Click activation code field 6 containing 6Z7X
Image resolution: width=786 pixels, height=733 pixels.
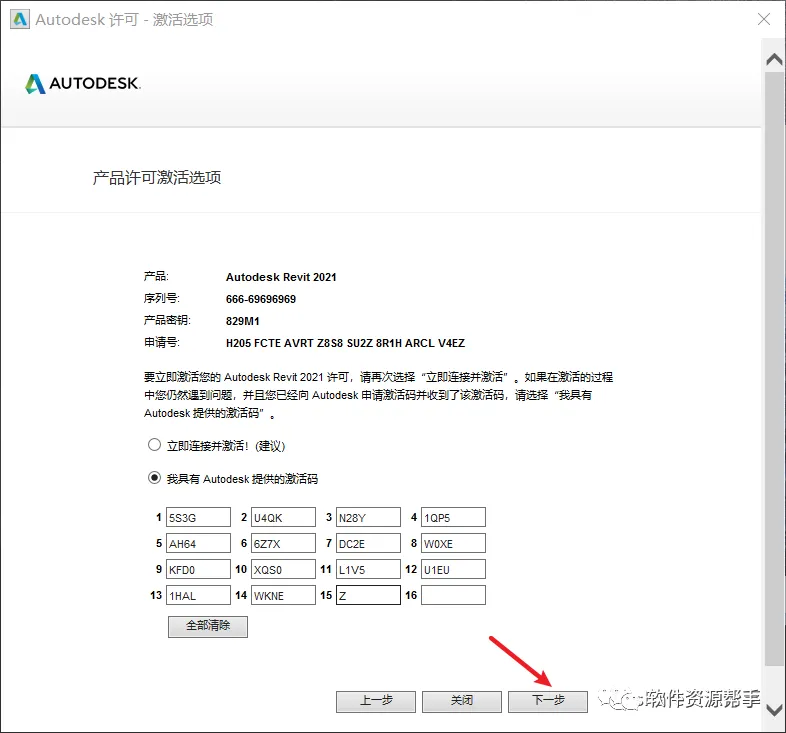(x=283, y=543)
